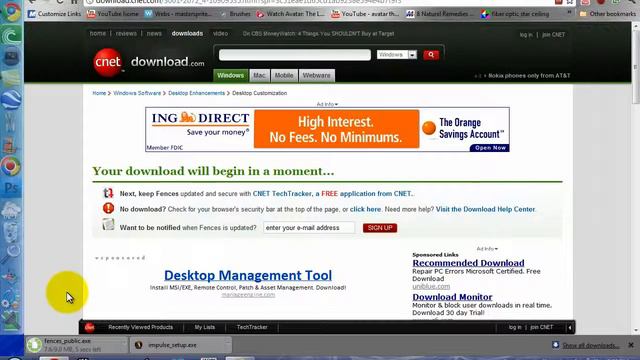Click the red SIGN UP button
This screenshot has width=640, height=360.
tap(380, 228)
